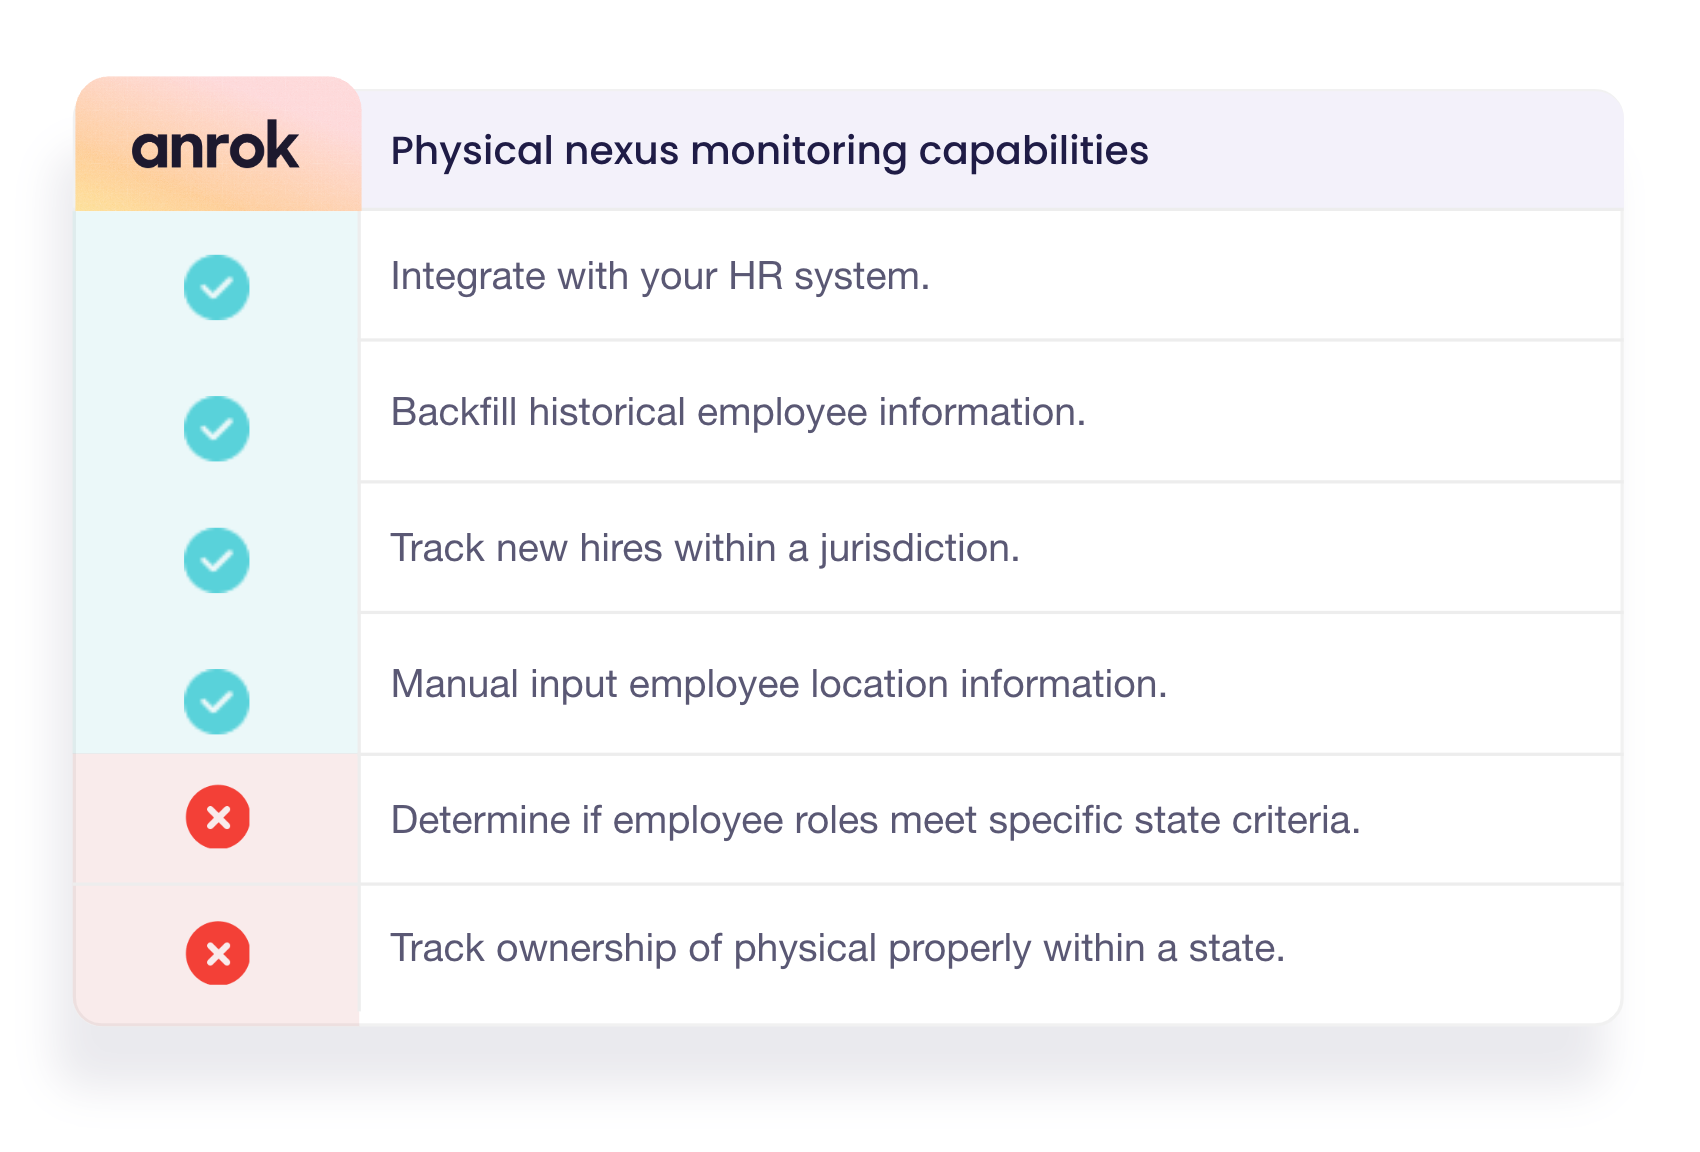Screen dimensions: 1700x1152
Task: Click the anrok logo
Action: 215,146
